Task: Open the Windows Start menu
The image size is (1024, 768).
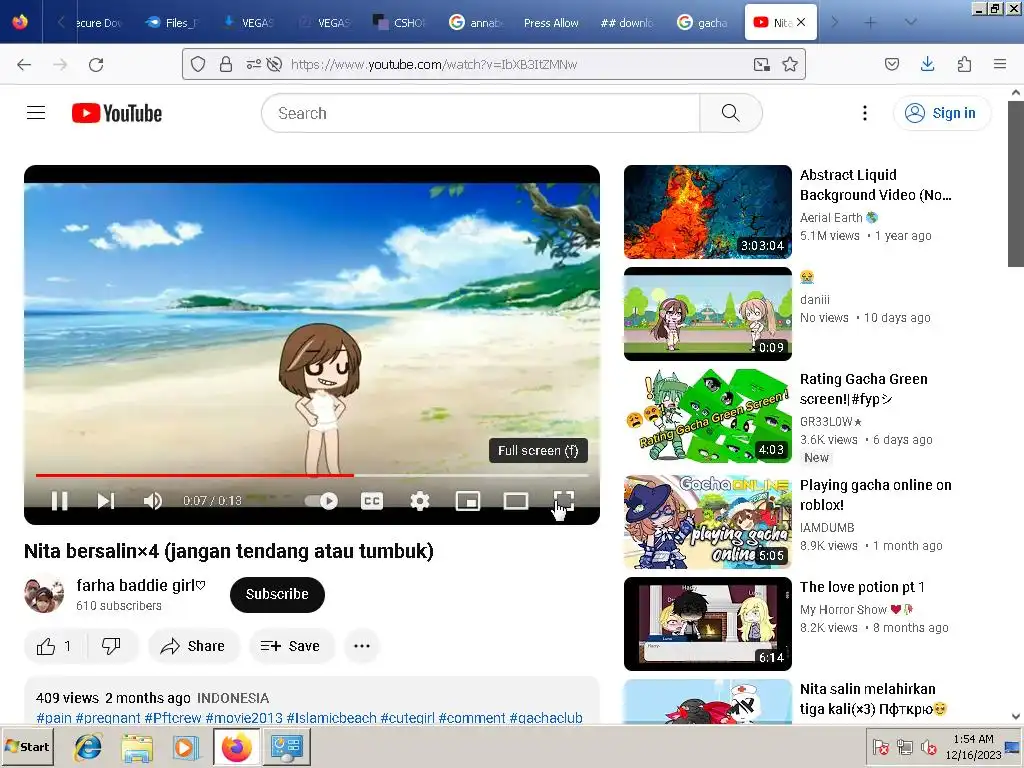Action: coord(27,746)
